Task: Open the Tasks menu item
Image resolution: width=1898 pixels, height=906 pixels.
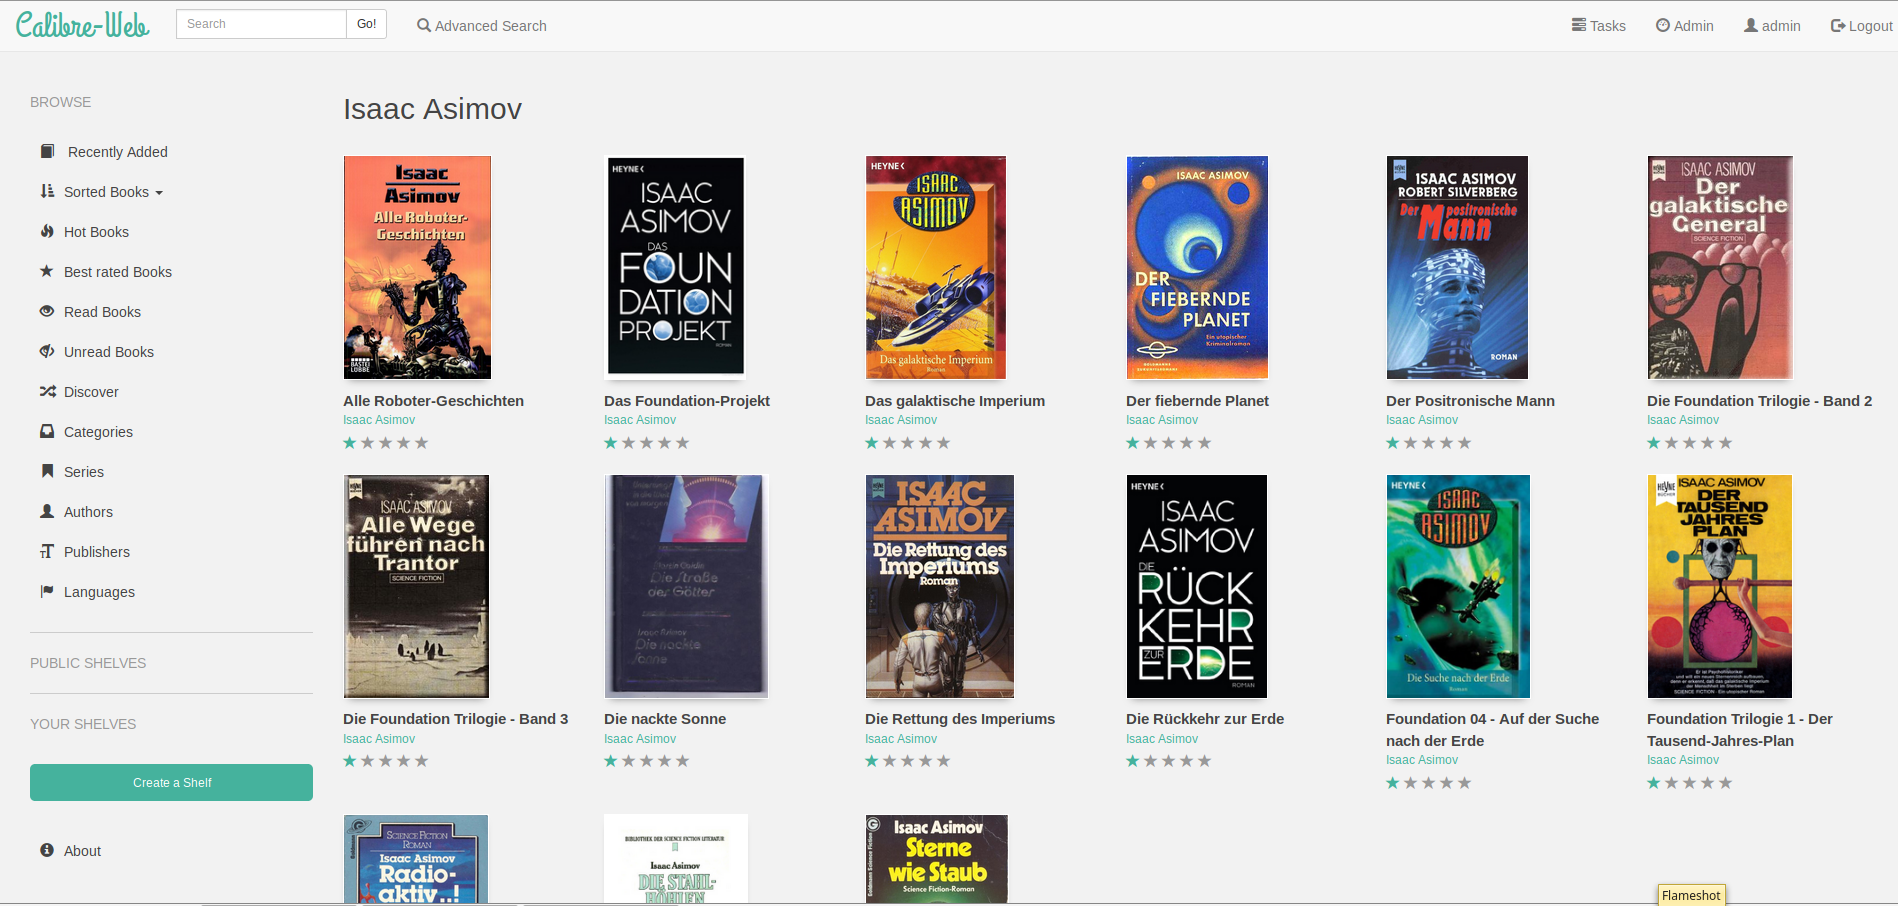Action: pos(1598,26)
